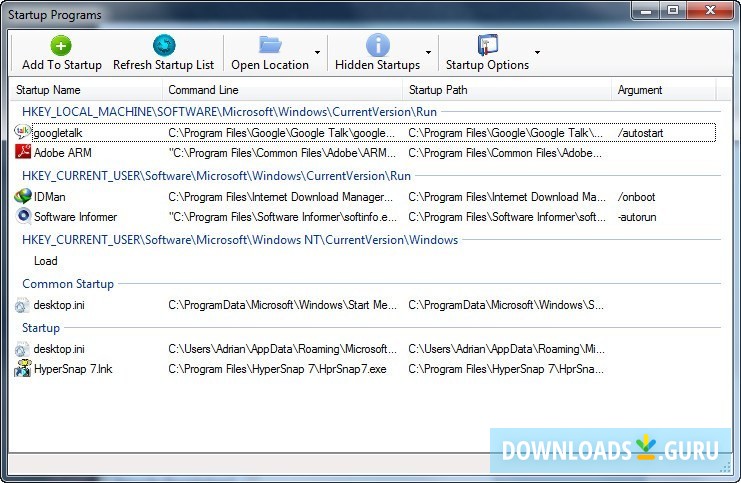Select the Adobe ARM startup name
This screenshot has height=483, width=741.
pos(63,153)
